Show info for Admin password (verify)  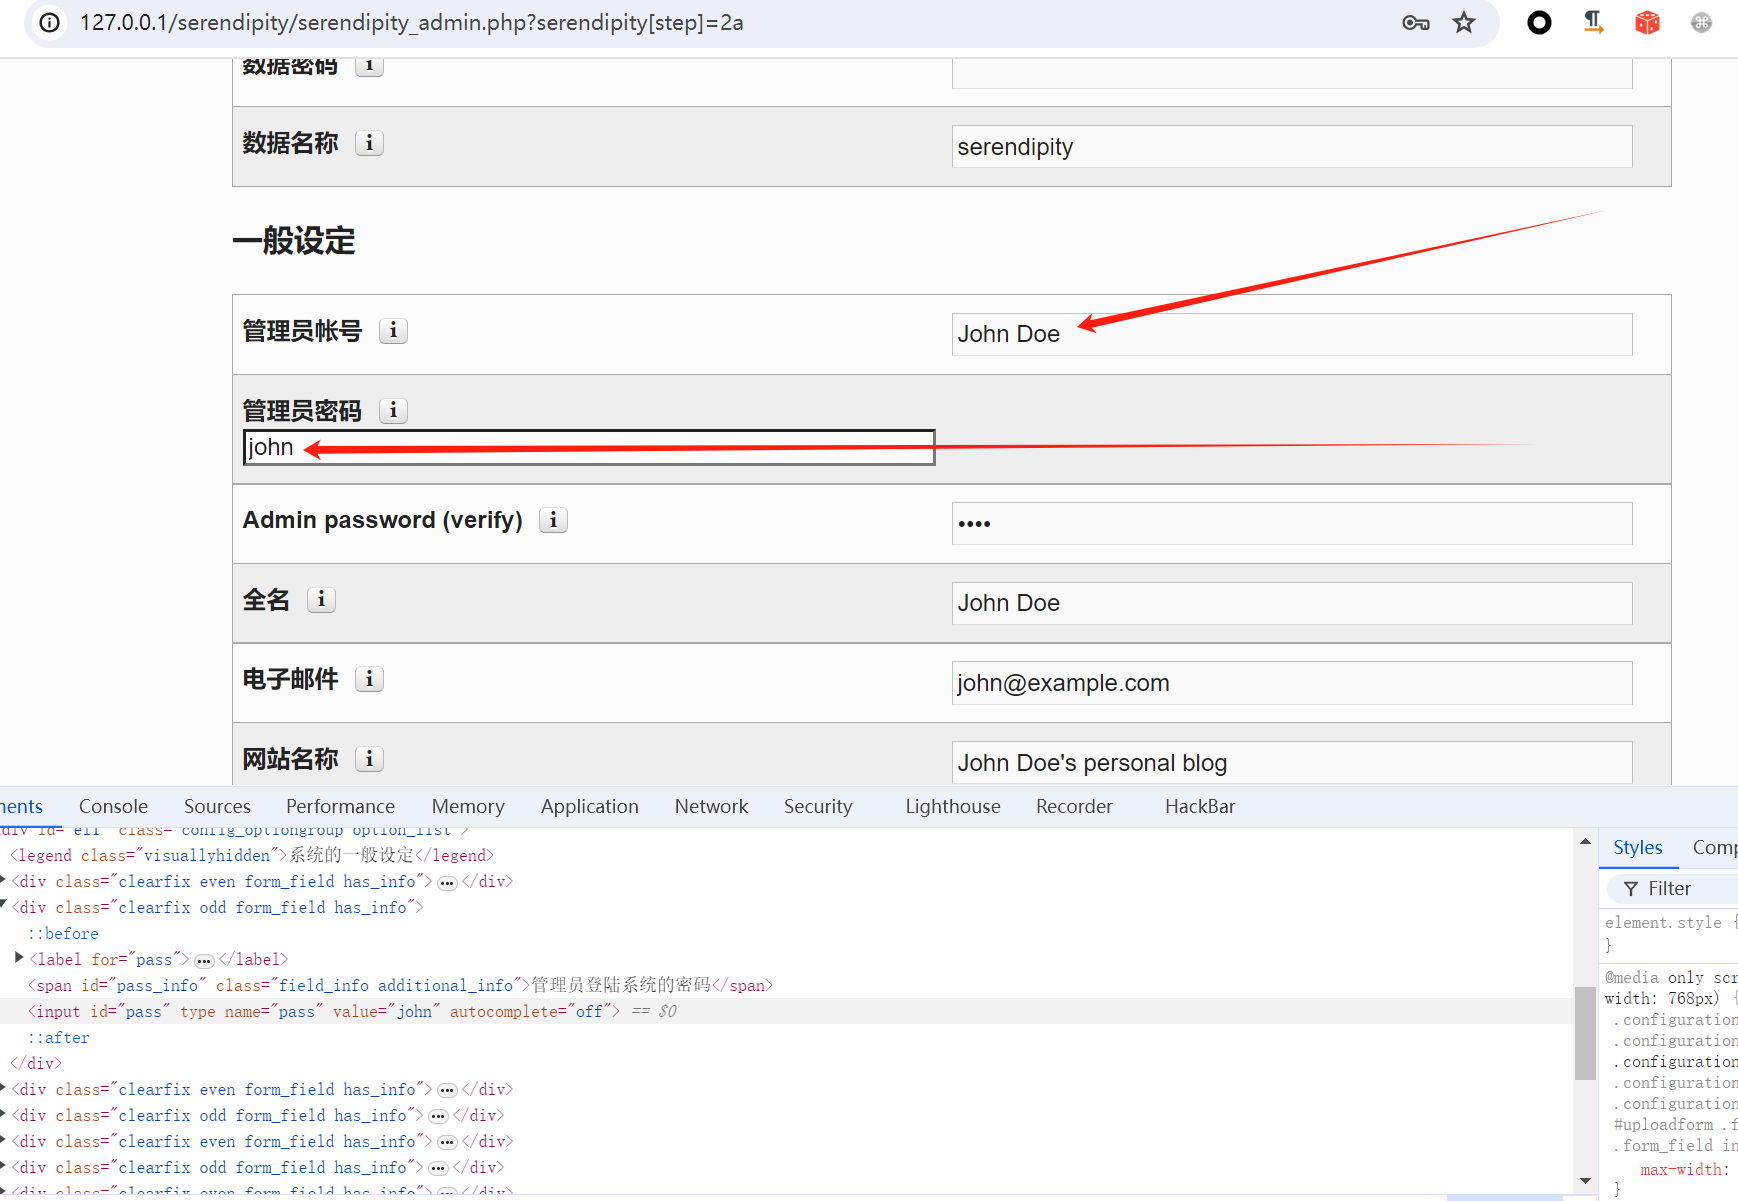coord(553,520)
